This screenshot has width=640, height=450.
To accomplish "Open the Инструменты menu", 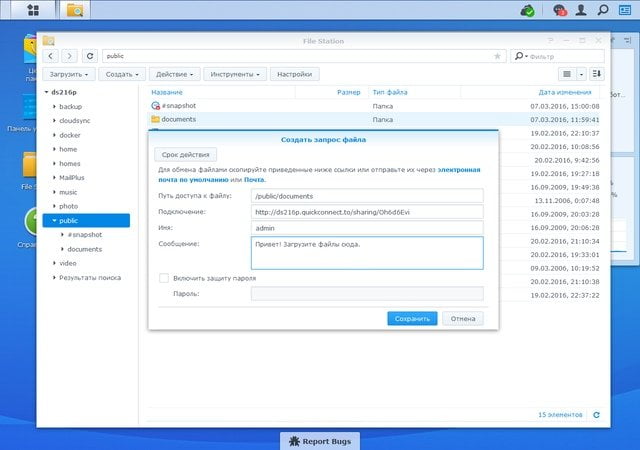I will coord(235,74).
